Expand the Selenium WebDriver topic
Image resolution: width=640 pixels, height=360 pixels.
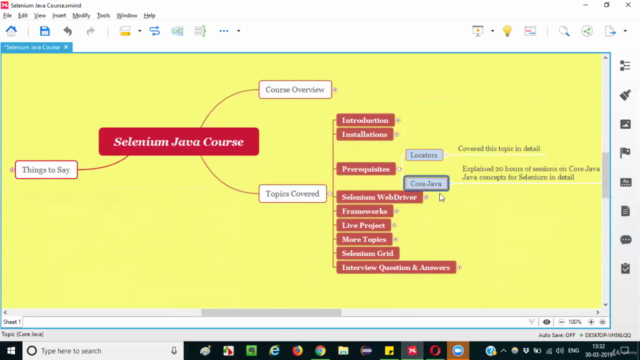[x=426, y=197]
